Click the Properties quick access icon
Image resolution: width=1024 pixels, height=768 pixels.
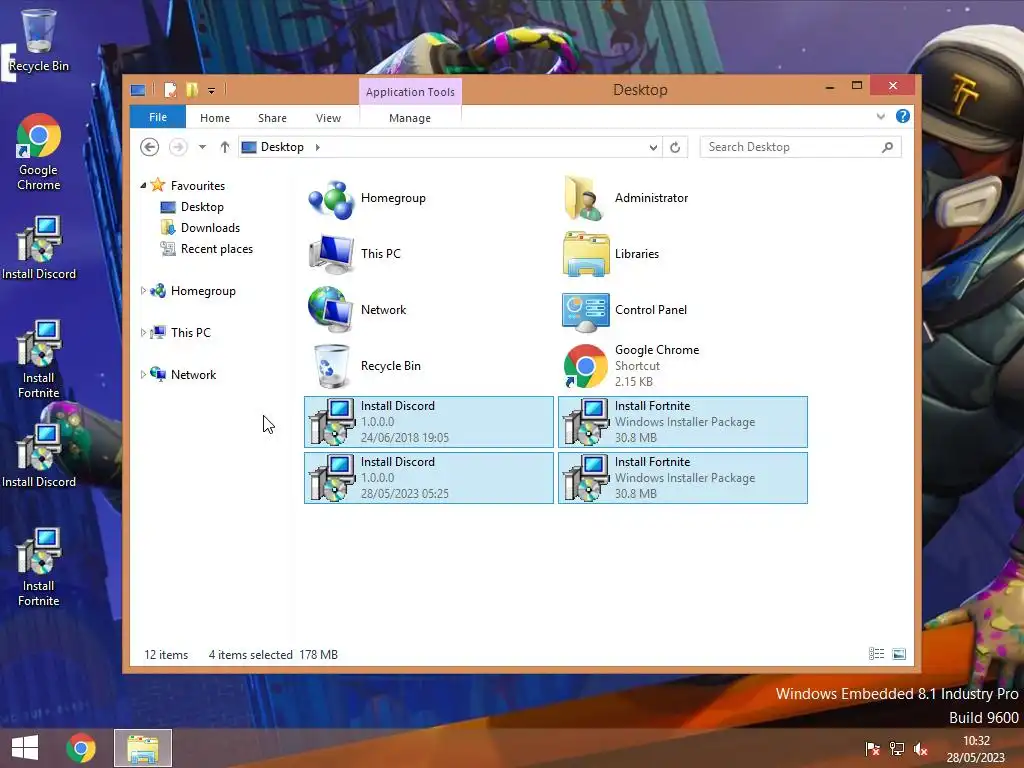170,90
